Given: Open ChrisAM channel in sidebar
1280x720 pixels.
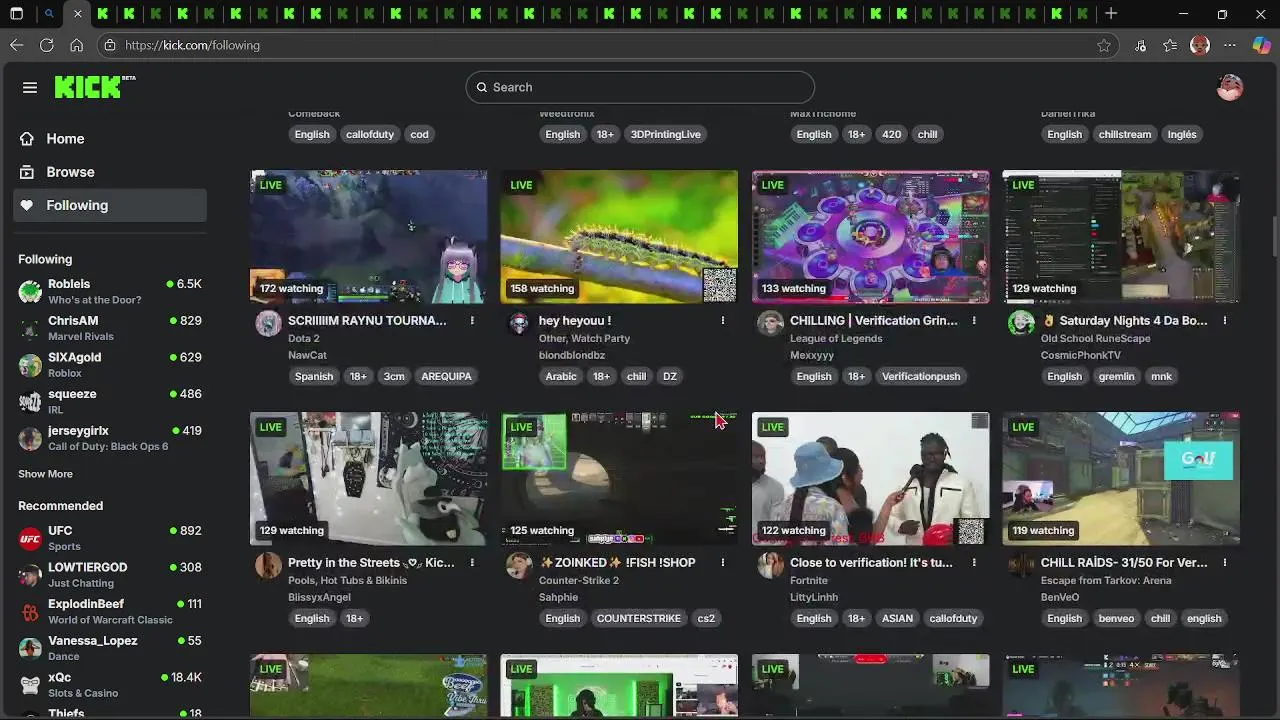Looking at the screenshot, I should 110,328.
